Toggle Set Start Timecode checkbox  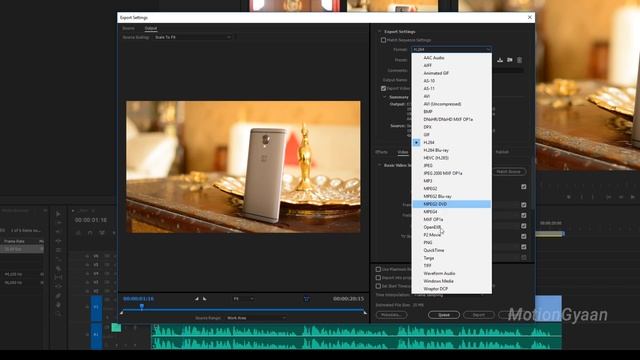378,286
